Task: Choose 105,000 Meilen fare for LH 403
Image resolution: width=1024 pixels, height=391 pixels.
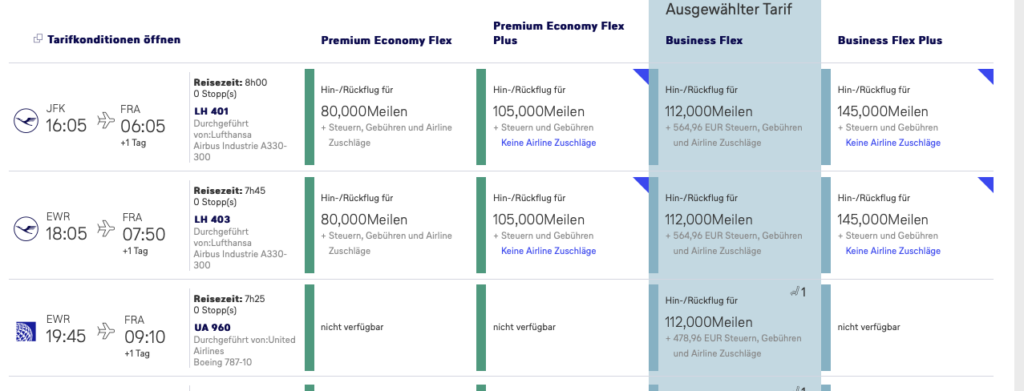Action: 539,220
